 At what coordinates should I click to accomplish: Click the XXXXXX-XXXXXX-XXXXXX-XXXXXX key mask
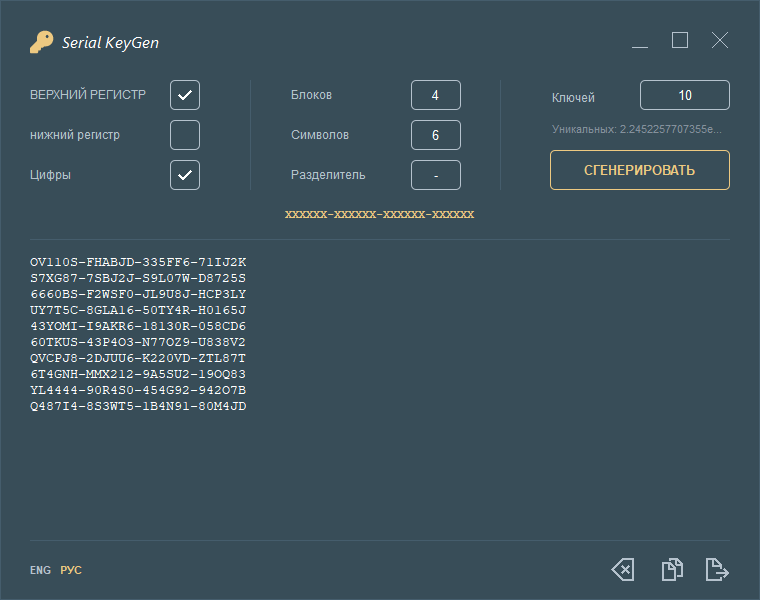pos(380,214)
